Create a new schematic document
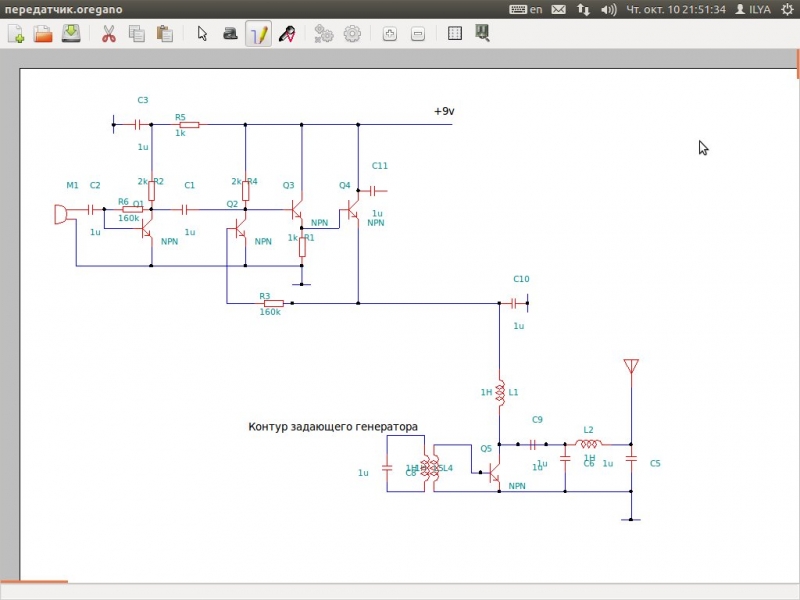This screenshot has width=800, height=600. [x=16, y=34]
